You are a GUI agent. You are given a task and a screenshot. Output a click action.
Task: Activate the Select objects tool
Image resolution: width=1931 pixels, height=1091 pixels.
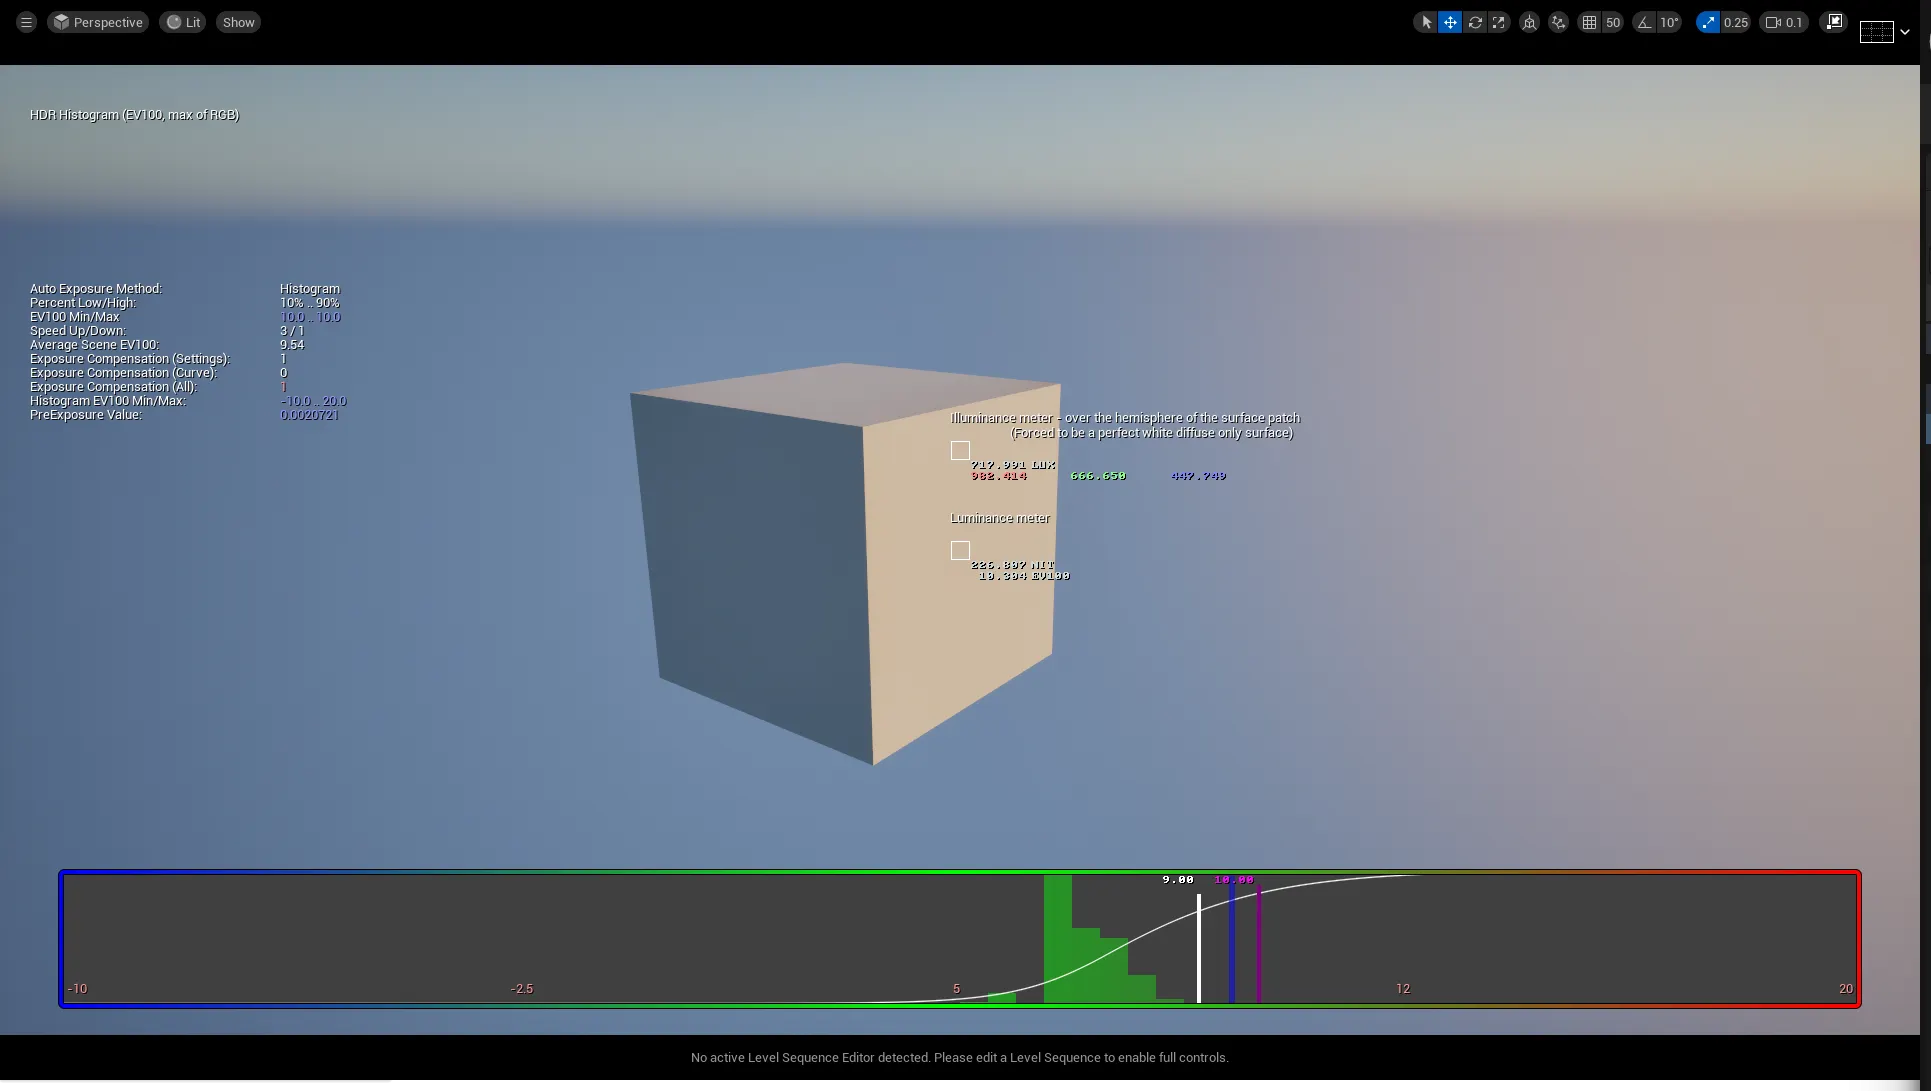pos(1426,22)
